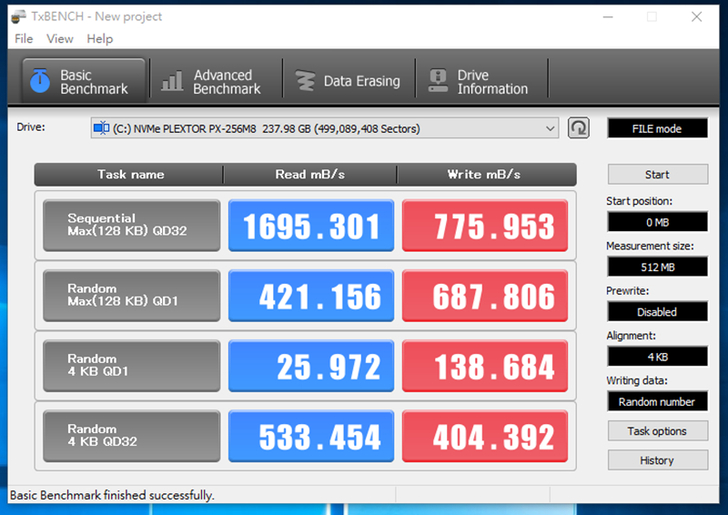Open Task options
This screenshot has width=728, height=515.
[x=657, y=431]
